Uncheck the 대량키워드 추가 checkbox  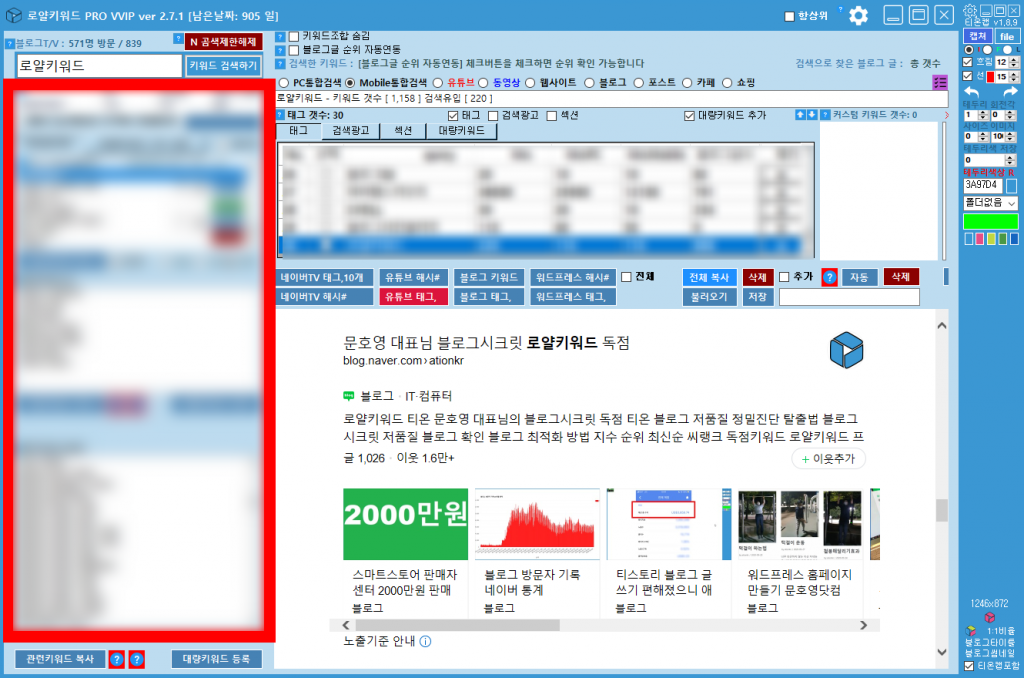point(689,116)
